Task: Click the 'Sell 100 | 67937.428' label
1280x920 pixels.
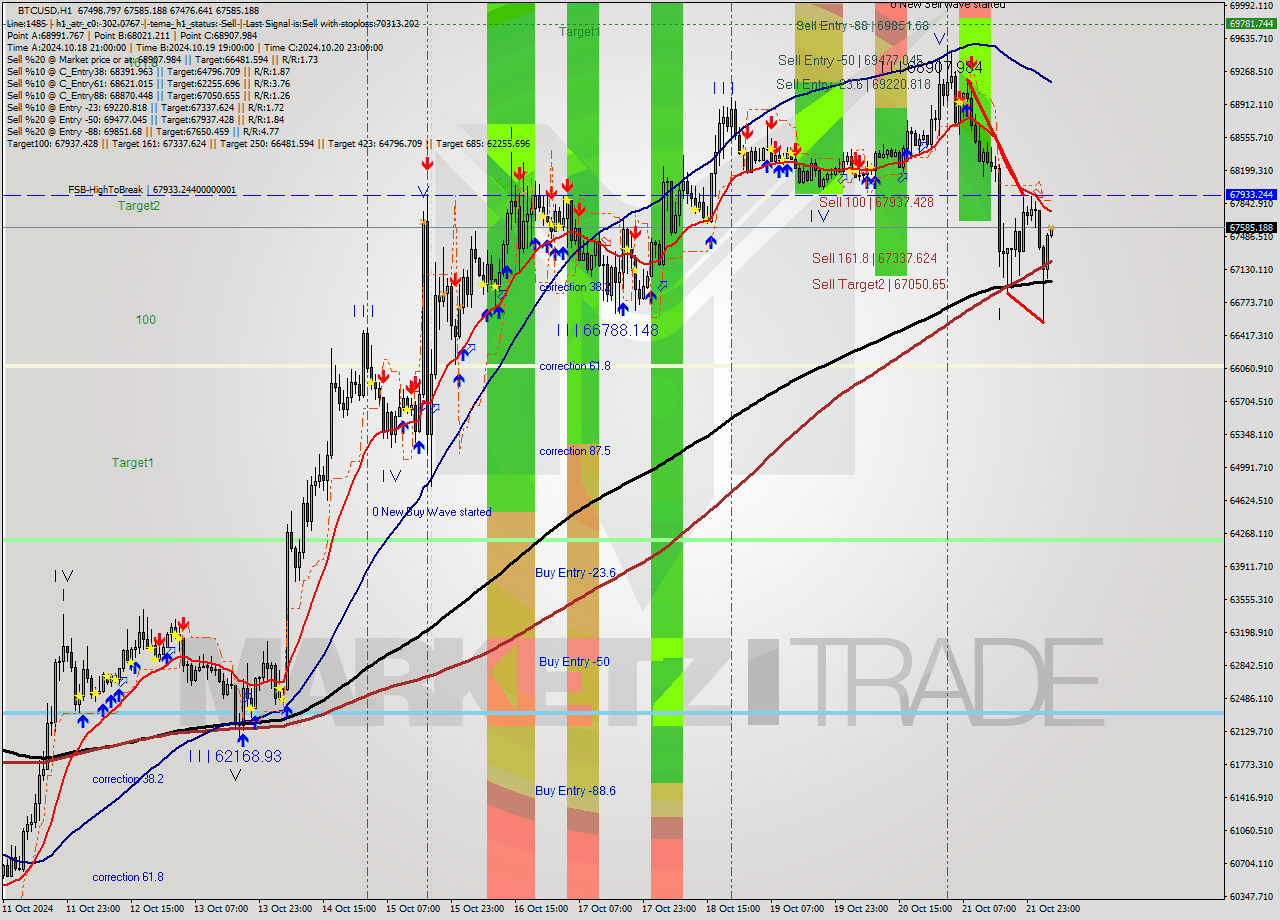Action: click(x=876, y=202)
